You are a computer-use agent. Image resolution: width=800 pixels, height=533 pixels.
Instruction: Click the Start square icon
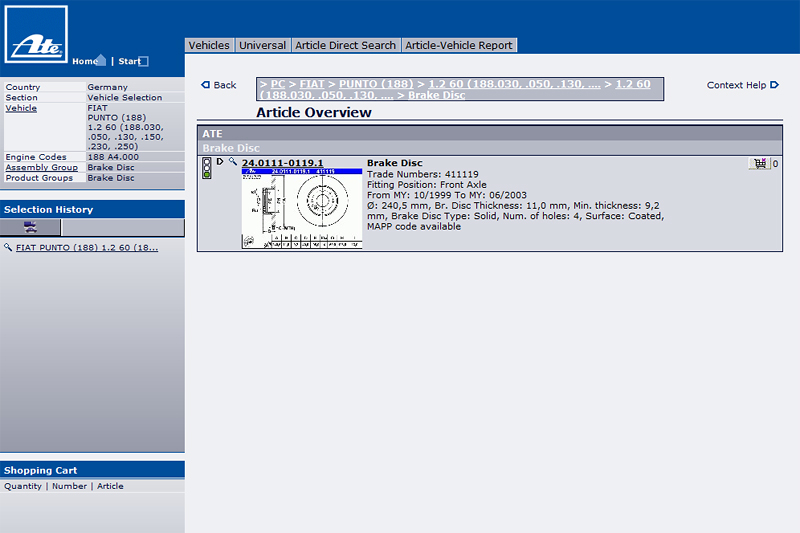[x=143, y=62]
